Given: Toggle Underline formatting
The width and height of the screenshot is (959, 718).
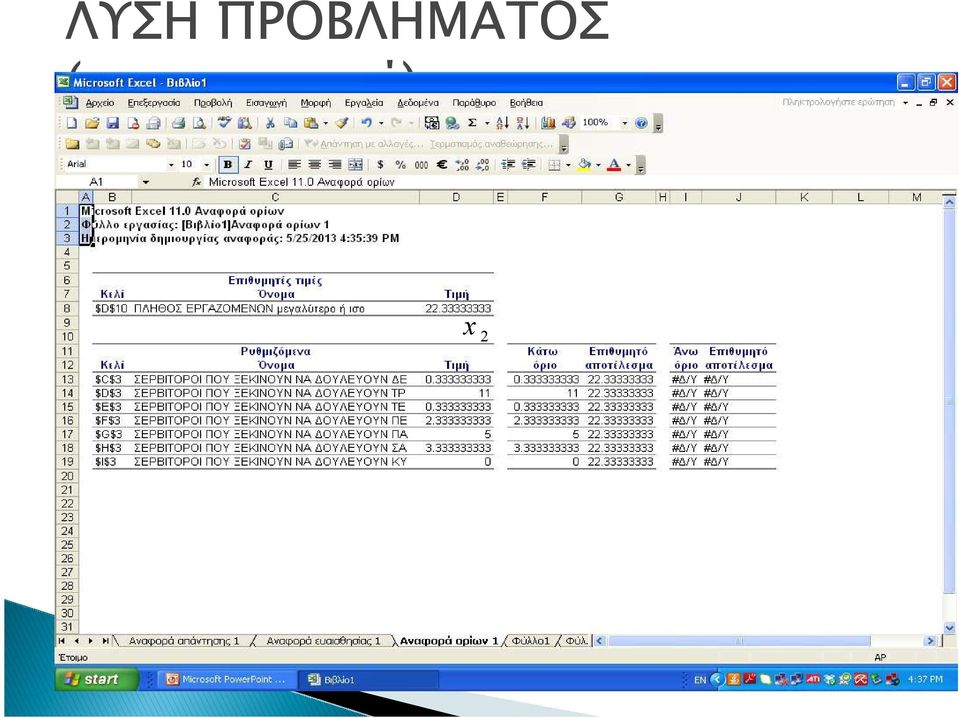Looking at the screenshot, I should click(x=268, y=165).
